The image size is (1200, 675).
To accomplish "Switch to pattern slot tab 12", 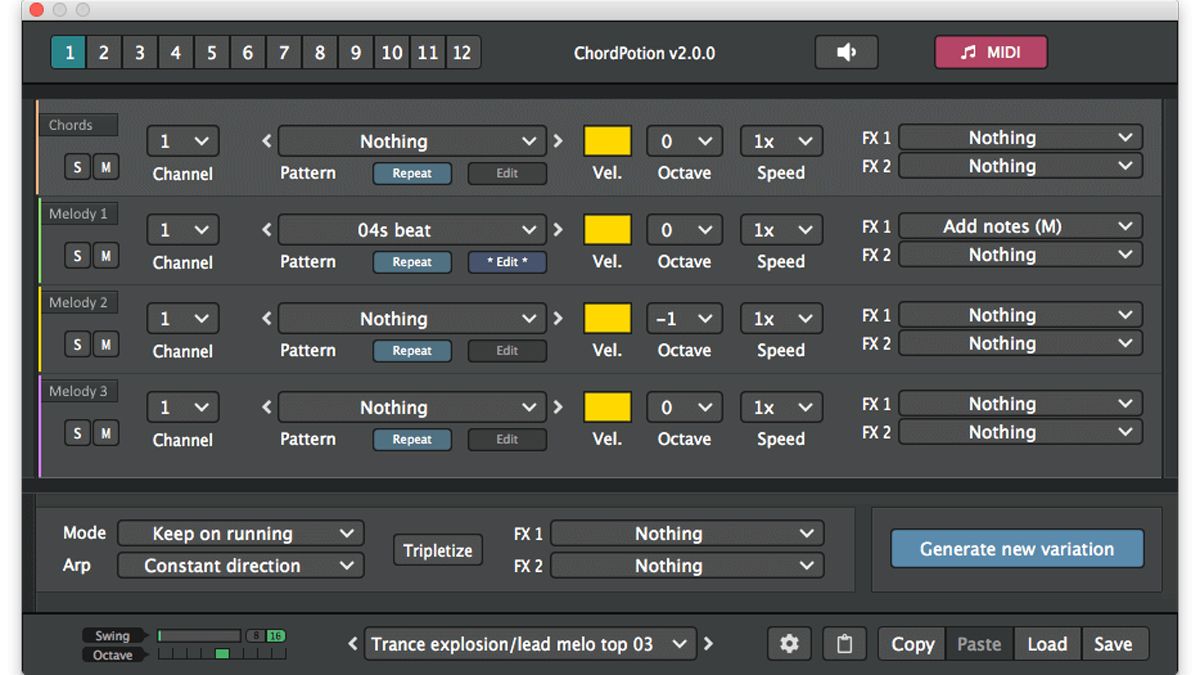I will (462, 52).
